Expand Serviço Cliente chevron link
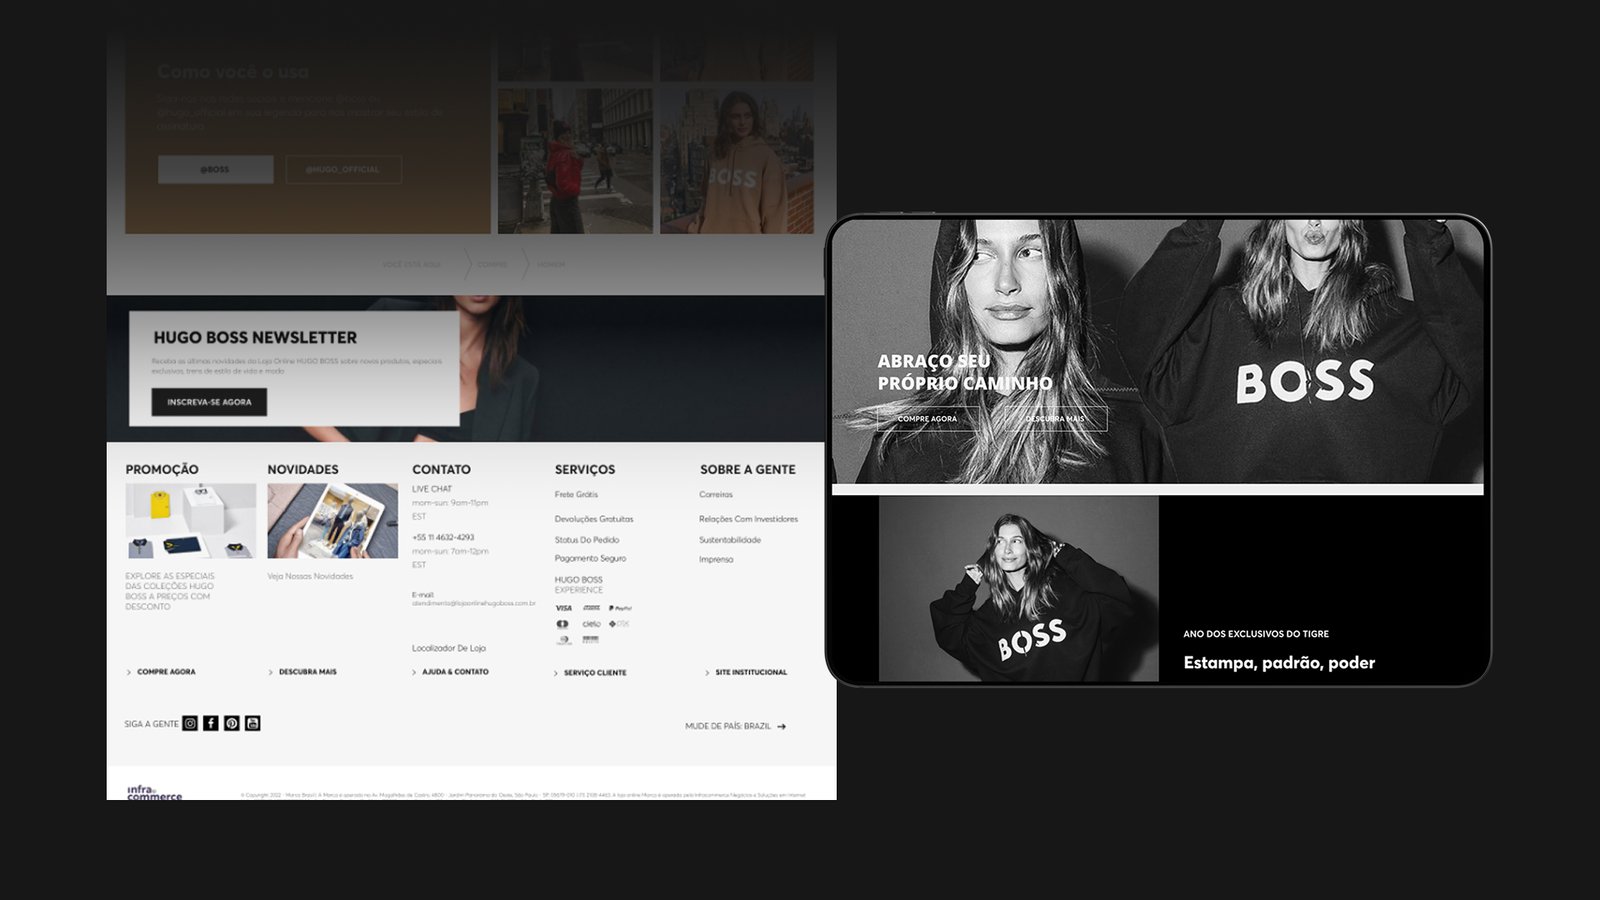The height and width of the screenshot is (900, 1600). click(x=557, y=673)
